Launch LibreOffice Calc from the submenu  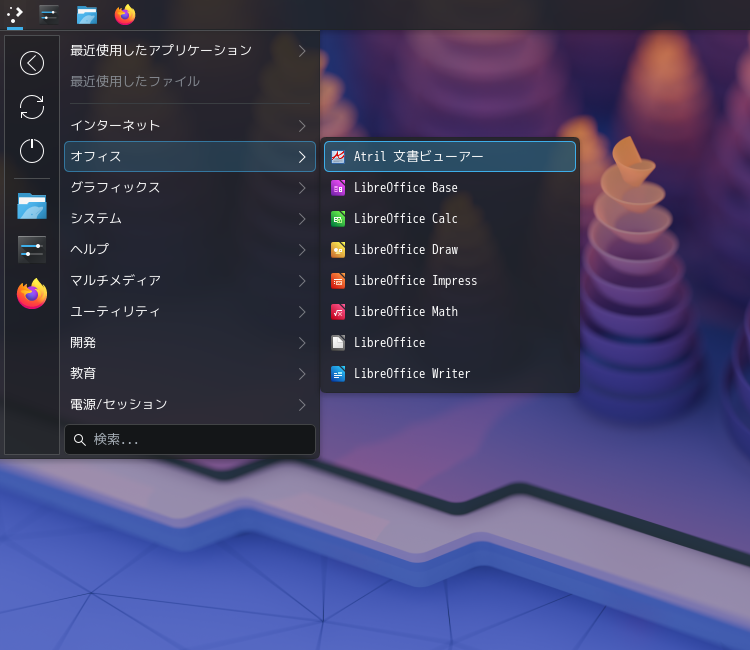click(450, 219)
